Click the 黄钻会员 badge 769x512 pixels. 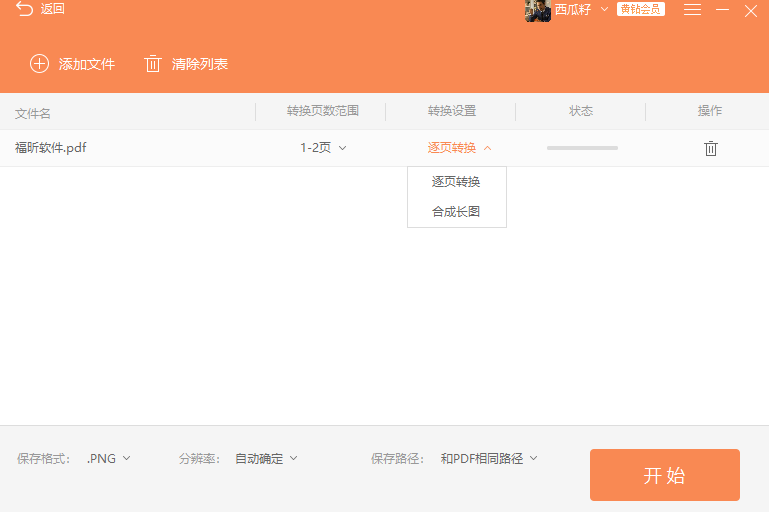pyautogui.click(x=641, y=9)
